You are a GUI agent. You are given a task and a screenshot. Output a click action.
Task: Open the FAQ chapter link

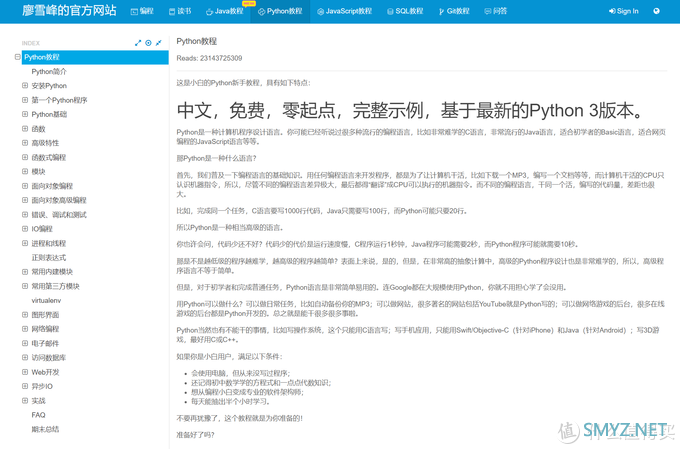click(x=38, y=415)
